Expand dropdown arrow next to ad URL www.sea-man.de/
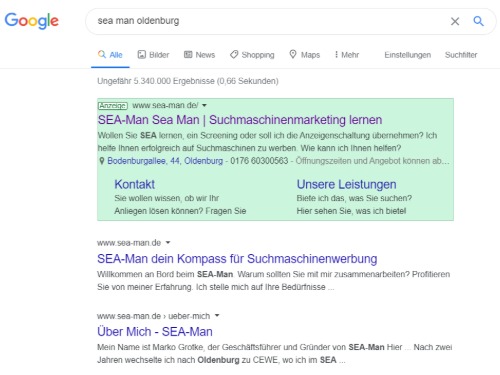 204,106
